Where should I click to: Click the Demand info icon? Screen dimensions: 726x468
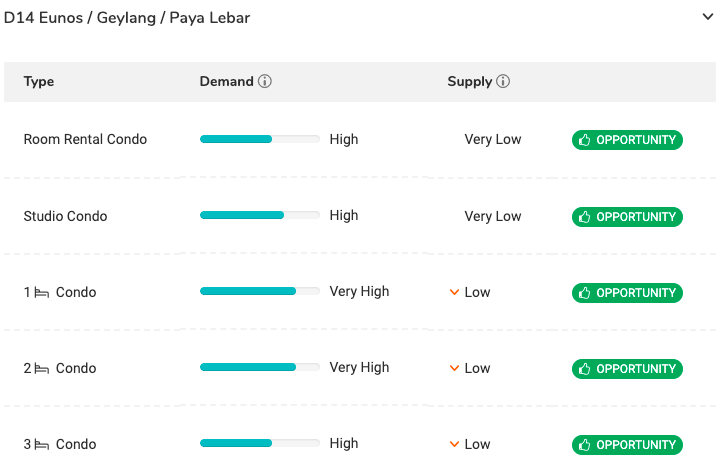(x=265, y=82)
